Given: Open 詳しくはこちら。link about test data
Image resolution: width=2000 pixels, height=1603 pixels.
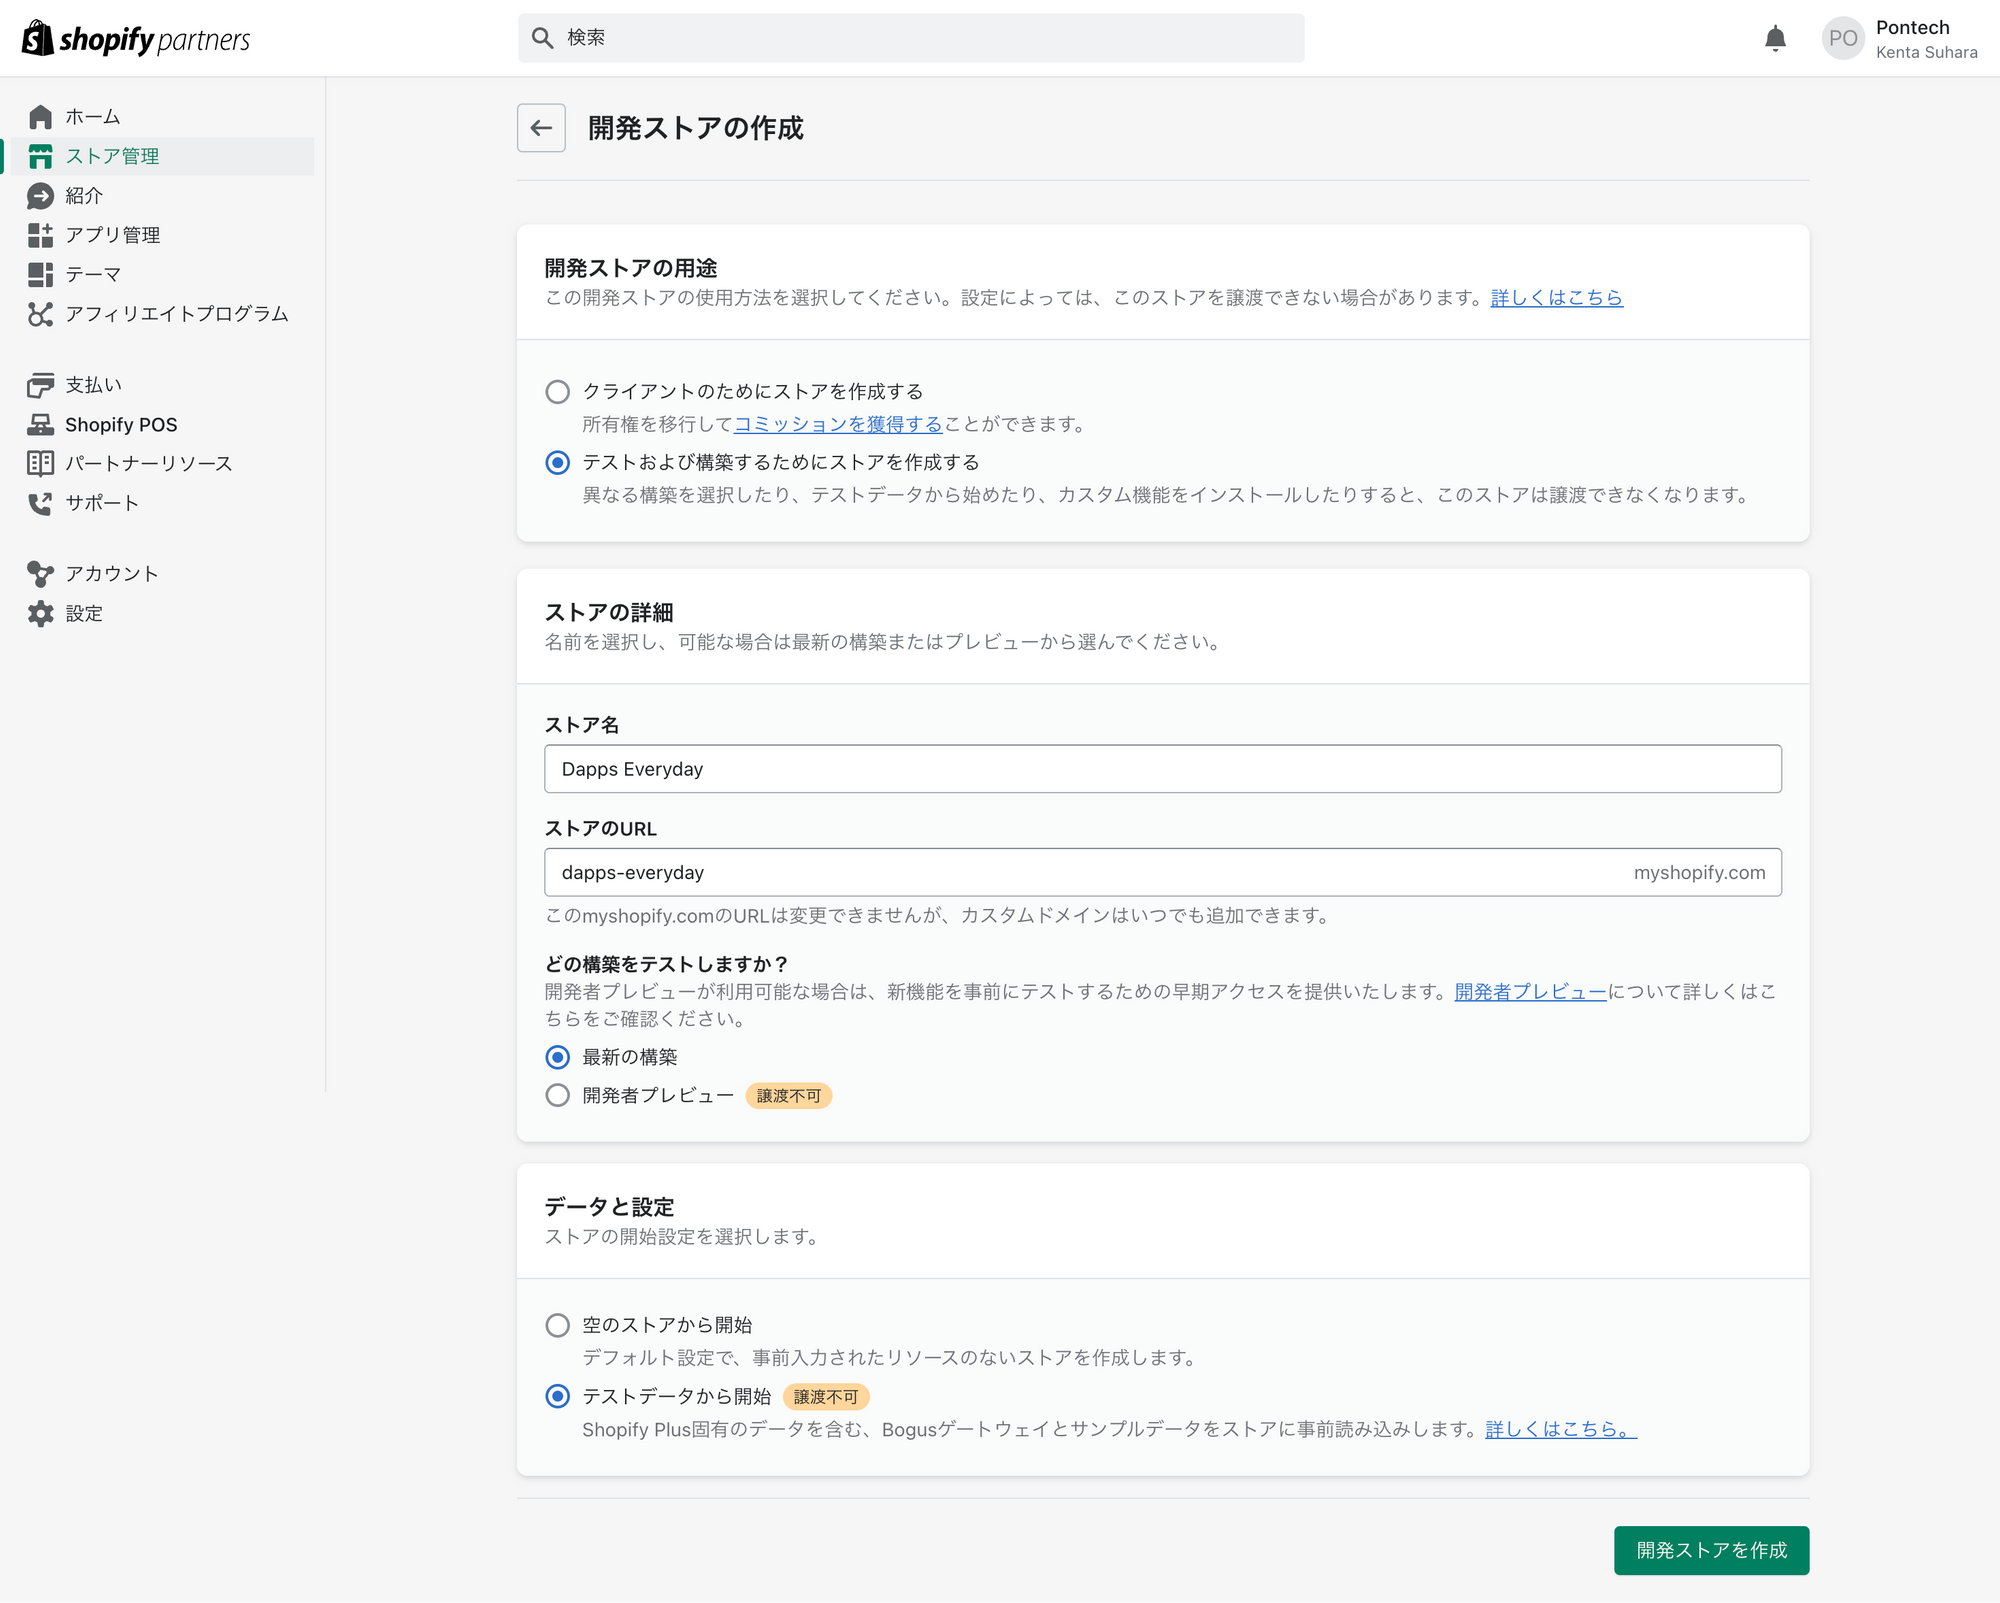Looking at the screenshot, I should pos(1561,1430).
